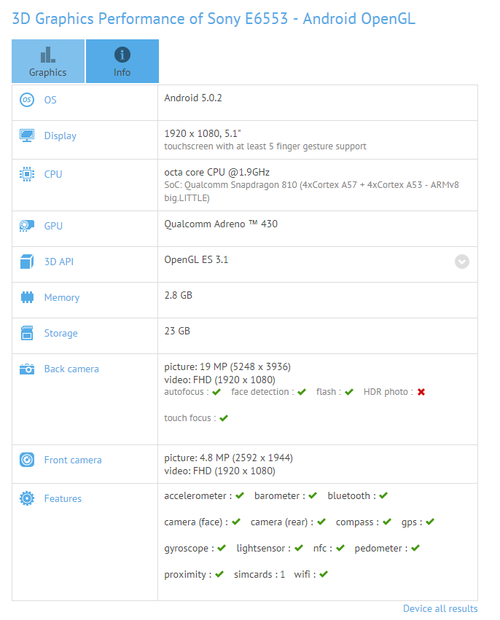Click the GPU card icon
The width and height of the screenshot is (500, 620).
pos(27,226)
